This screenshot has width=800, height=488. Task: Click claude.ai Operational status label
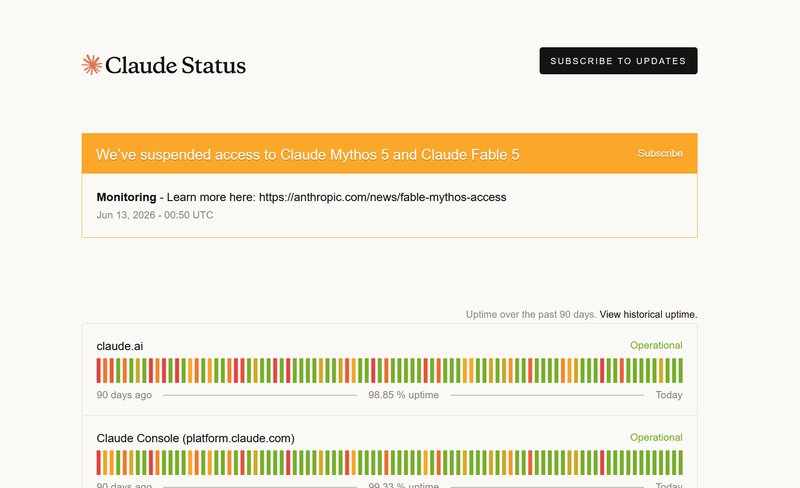click(x=656, y=345)
